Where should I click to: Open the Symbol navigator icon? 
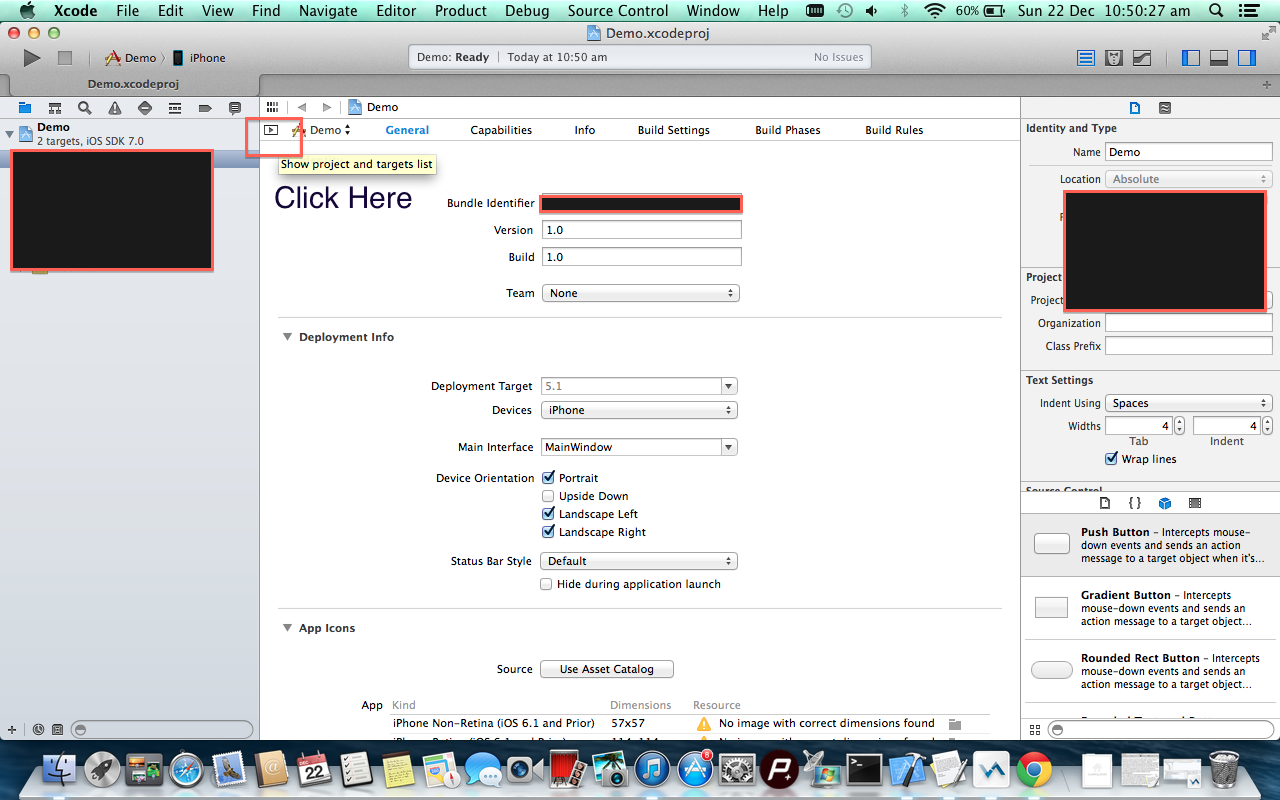[55, 108]
